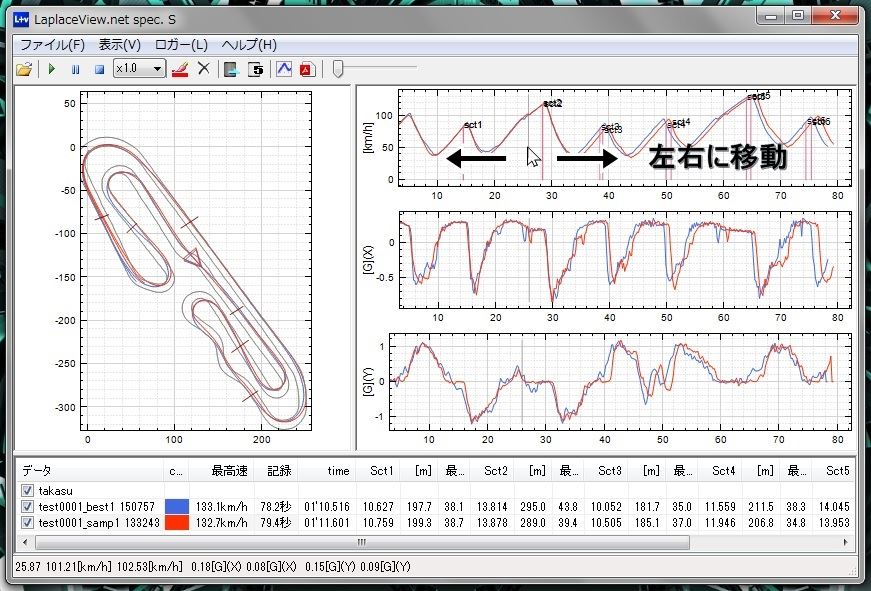The image size is (871, 591).
Task: Click the Sct2 column header
Action: (491, 471)
